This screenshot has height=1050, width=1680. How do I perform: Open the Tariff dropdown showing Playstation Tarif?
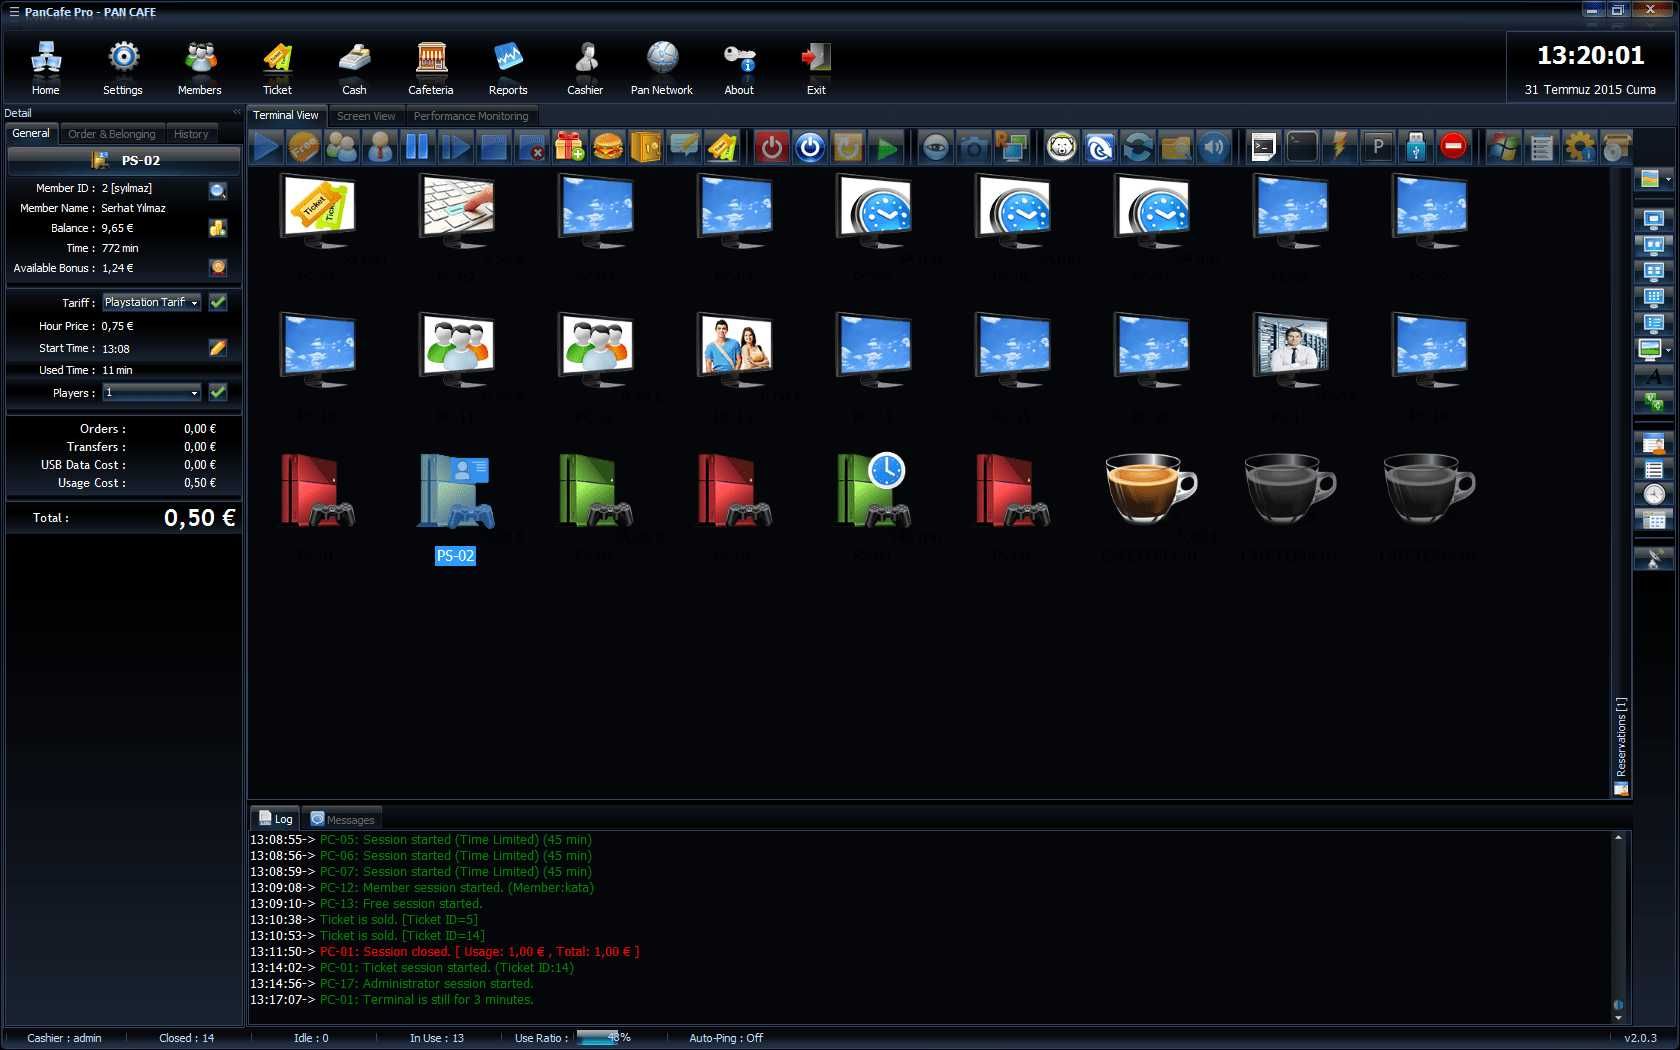(152, 302)
